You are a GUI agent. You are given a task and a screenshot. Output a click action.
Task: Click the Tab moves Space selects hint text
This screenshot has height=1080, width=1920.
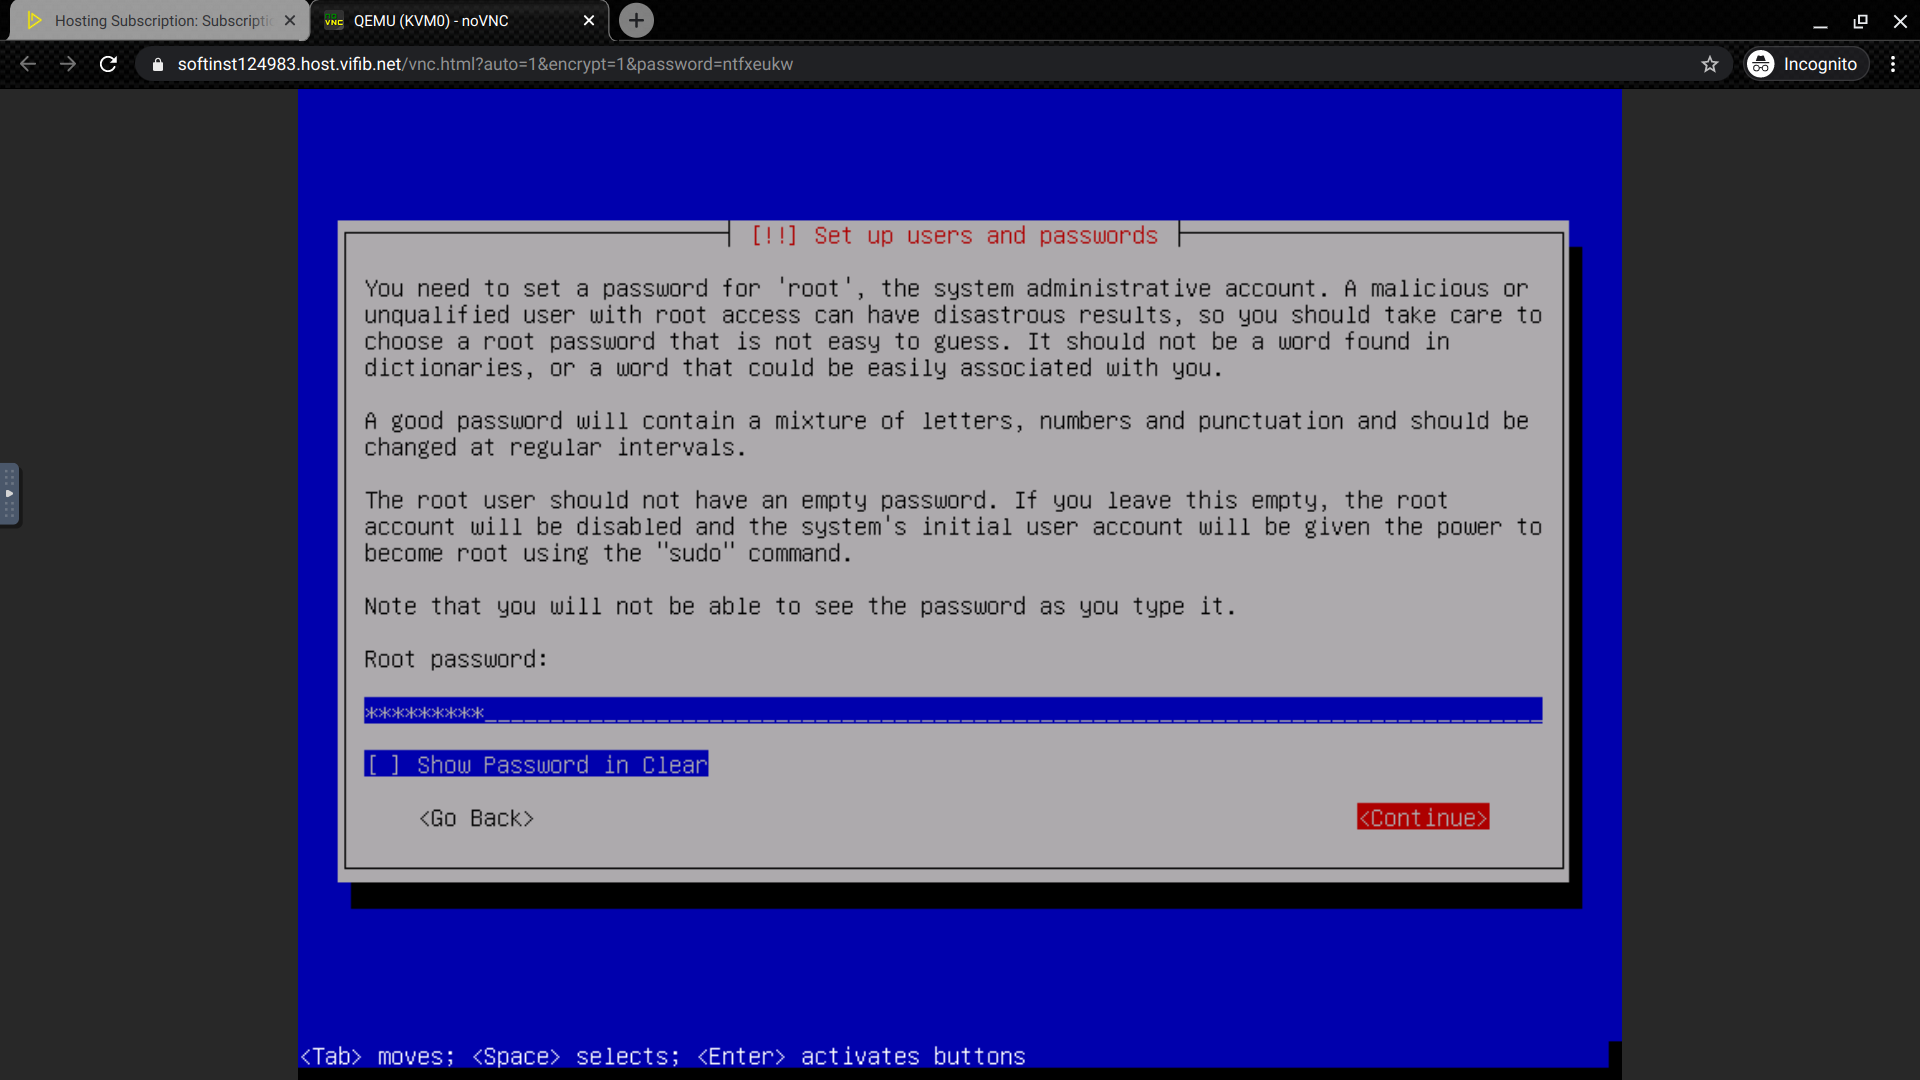[663, 1056]
